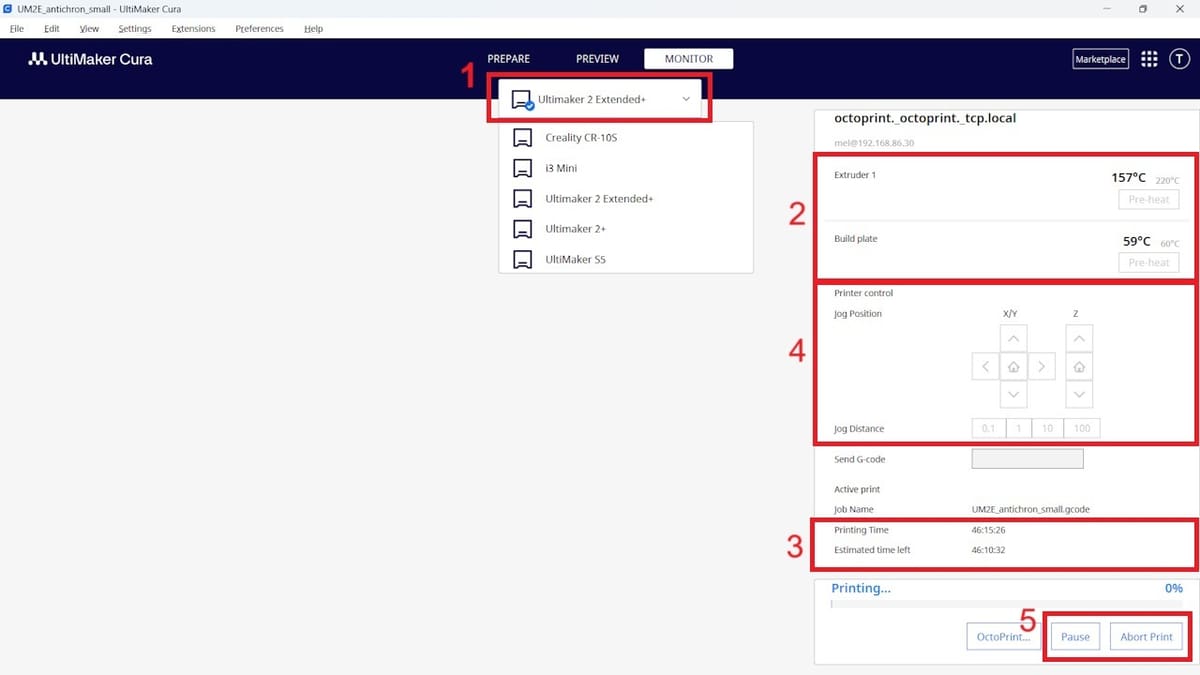Image resolution: width=1200 pixels, height=675 pixels.
Task: Set jog distance to 1
Action: (x=1019, y=428)
